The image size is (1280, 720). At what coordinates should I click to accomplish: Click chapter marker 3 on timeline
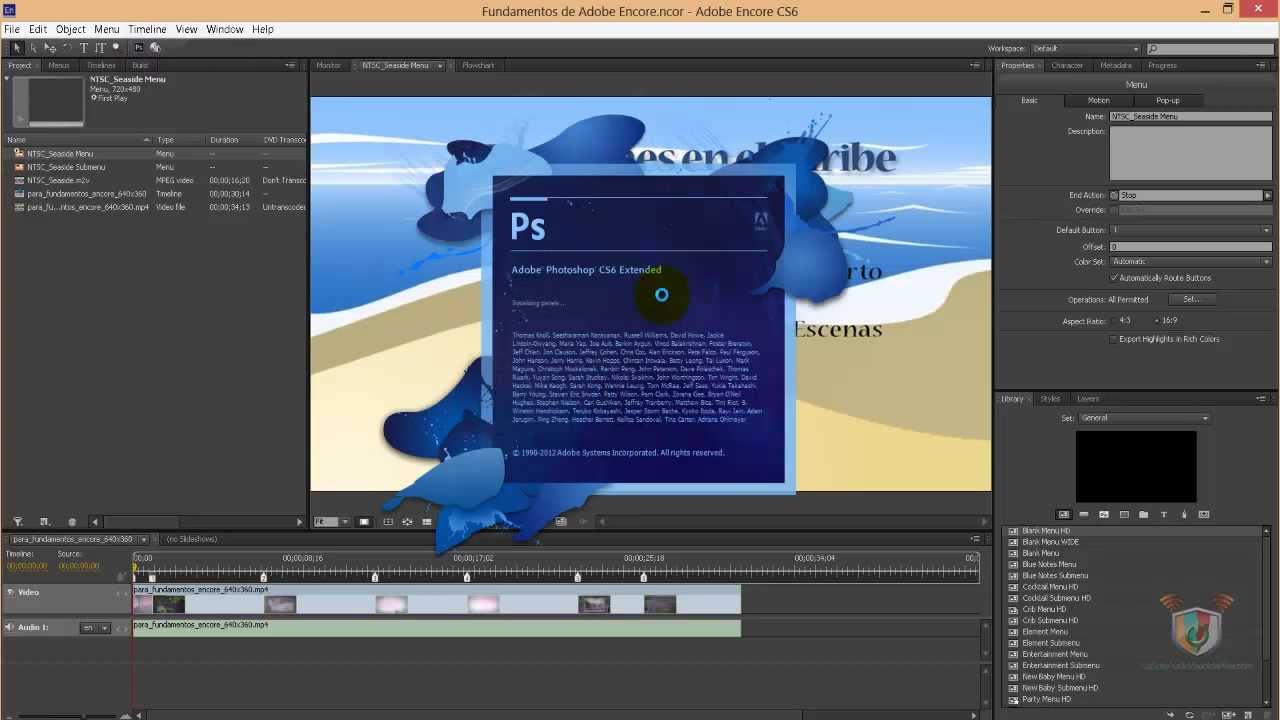(374, 576)
